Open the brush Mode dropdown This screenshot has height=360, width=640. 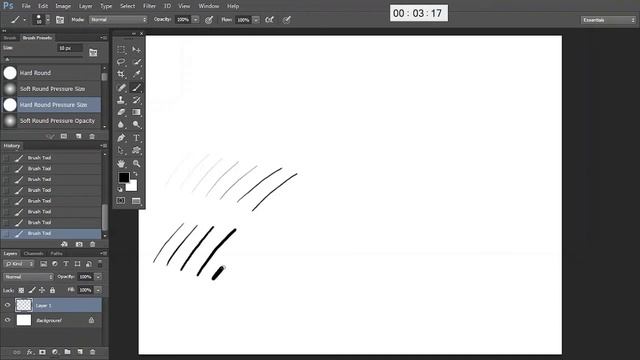coord(118,20)
